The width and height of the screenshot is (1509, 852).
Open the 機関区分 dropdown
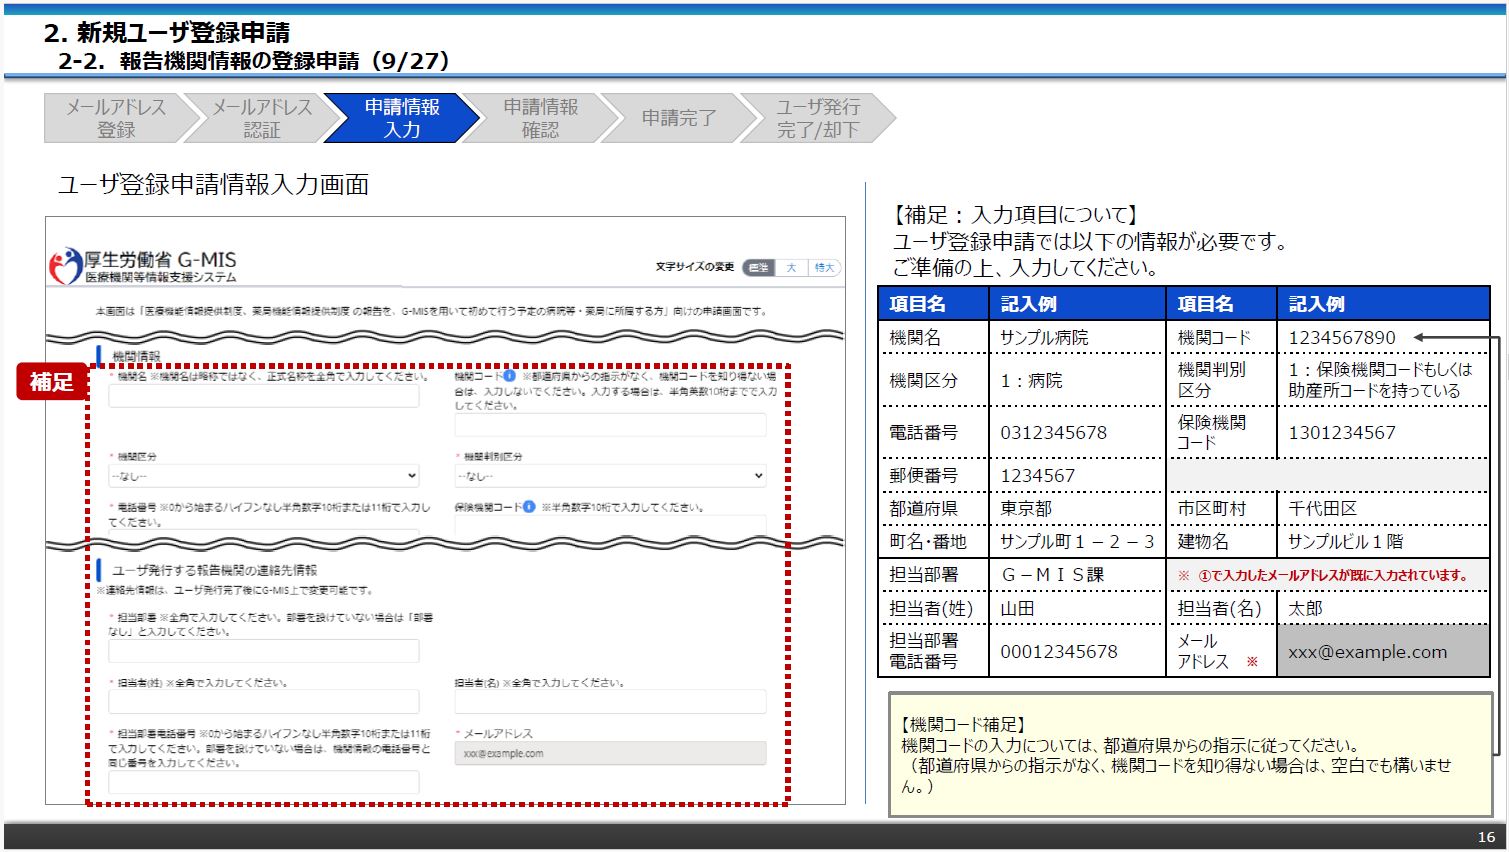tap(264, 476)
